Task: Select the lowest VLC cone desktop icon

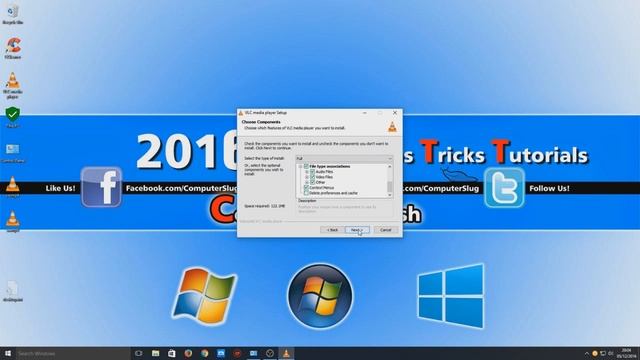Action: 13,221
